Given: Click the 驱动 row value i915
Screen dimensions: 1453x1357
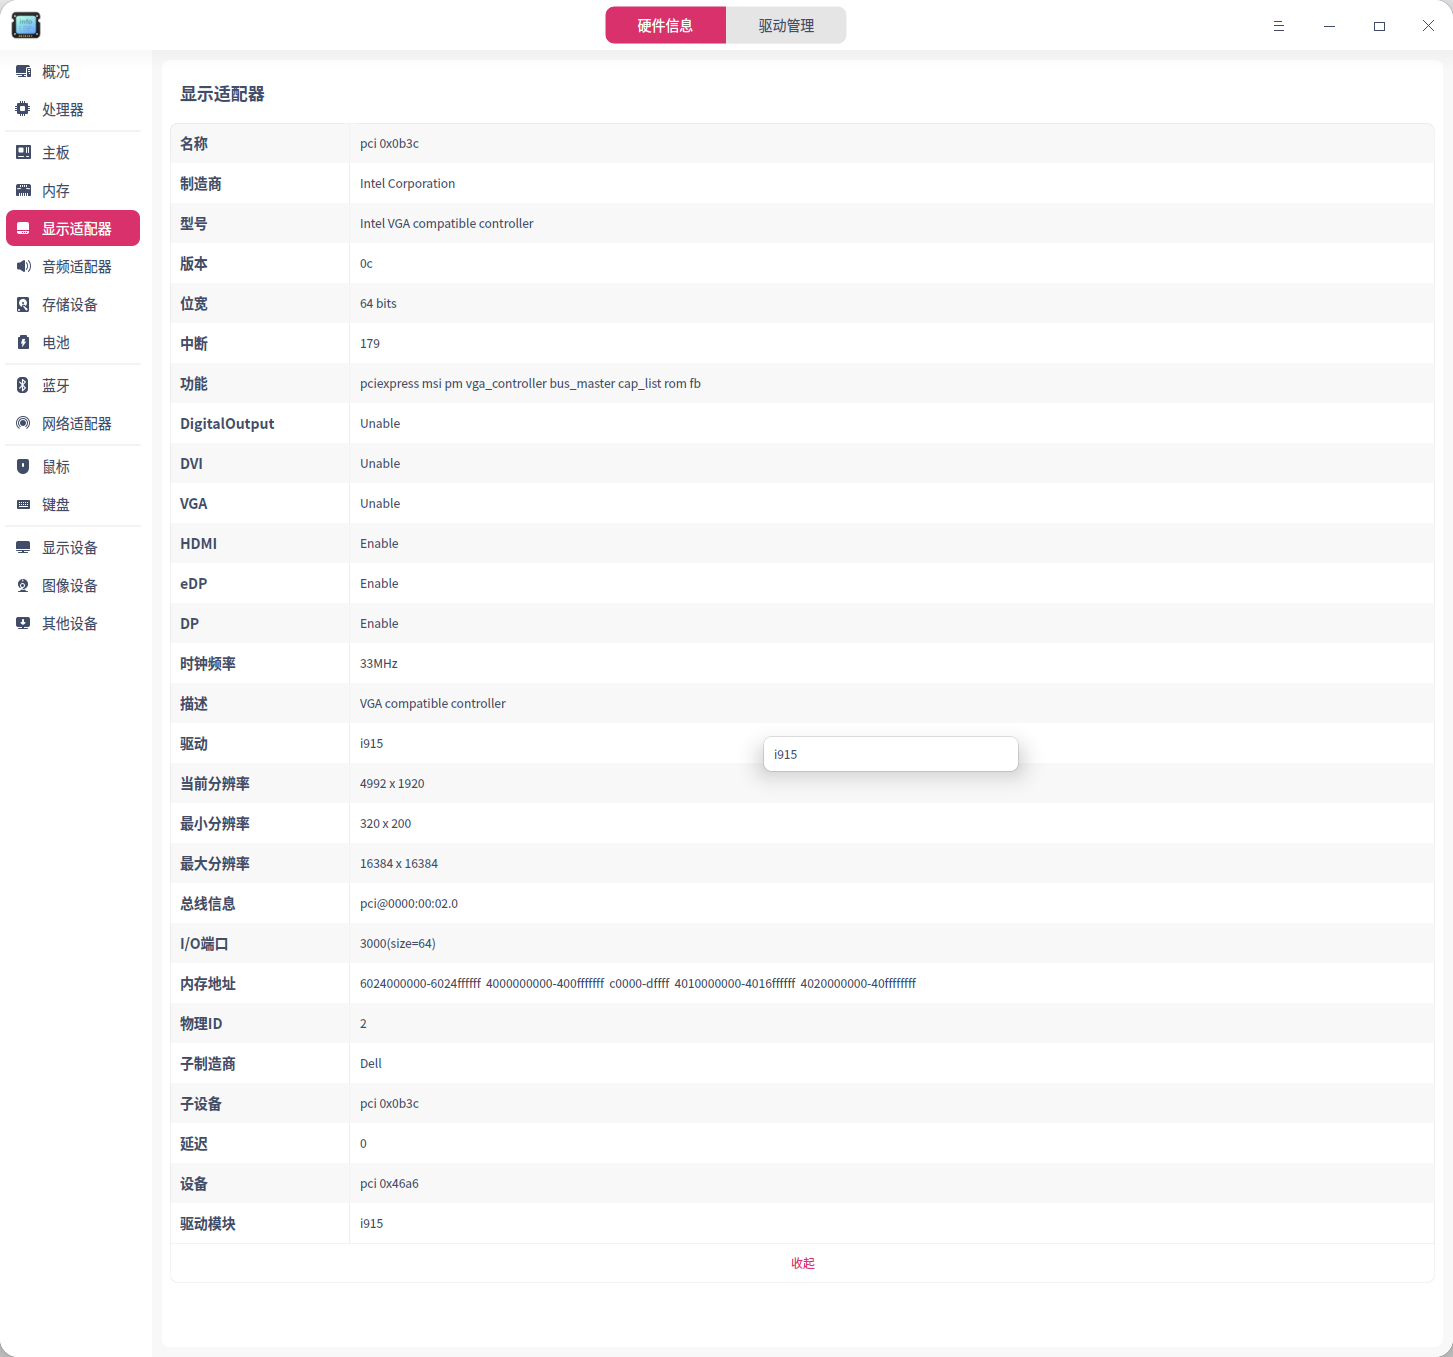Looking at the screenshot, I should pos(371,743).
